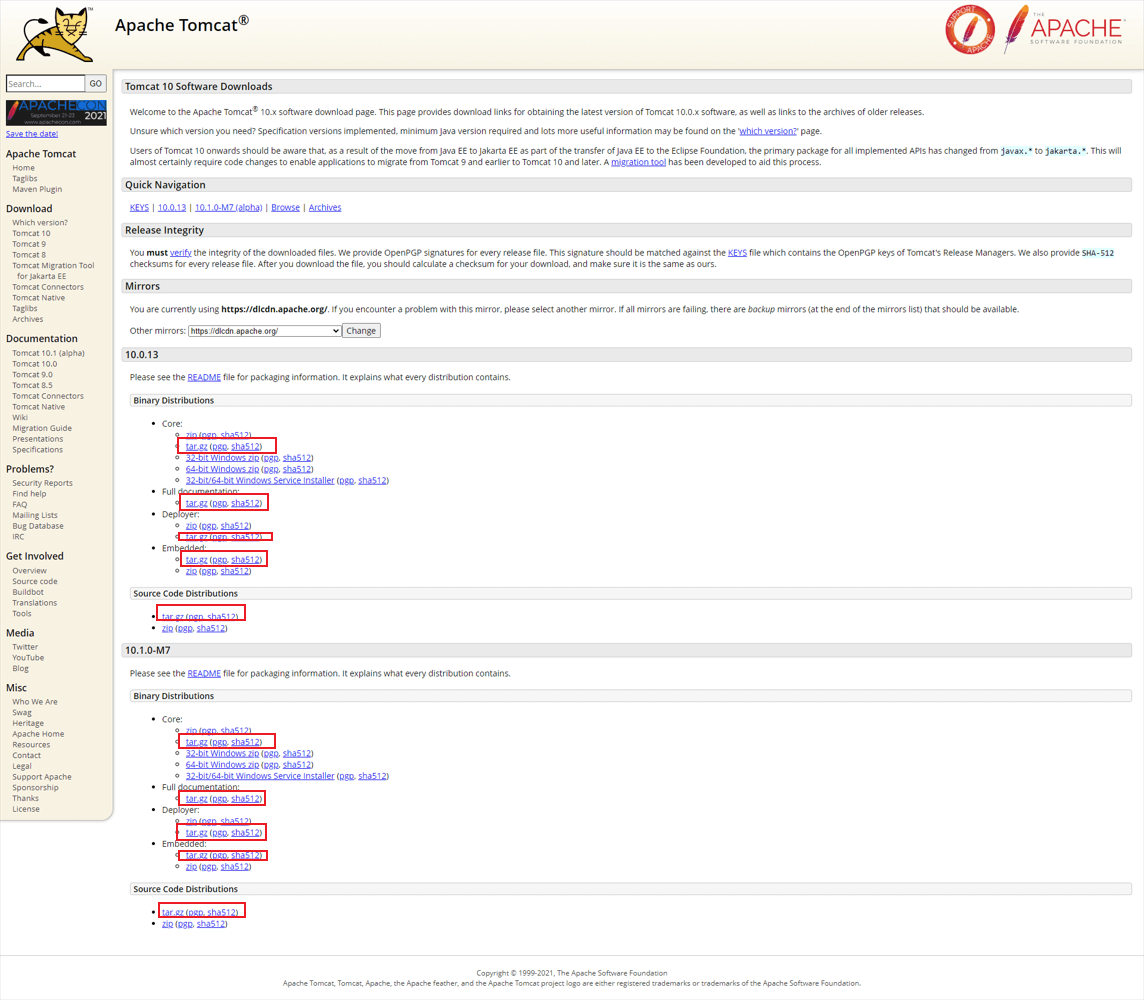Click the Support Apache round badge
The image size is (1144, 1000).
click(970, 30)
